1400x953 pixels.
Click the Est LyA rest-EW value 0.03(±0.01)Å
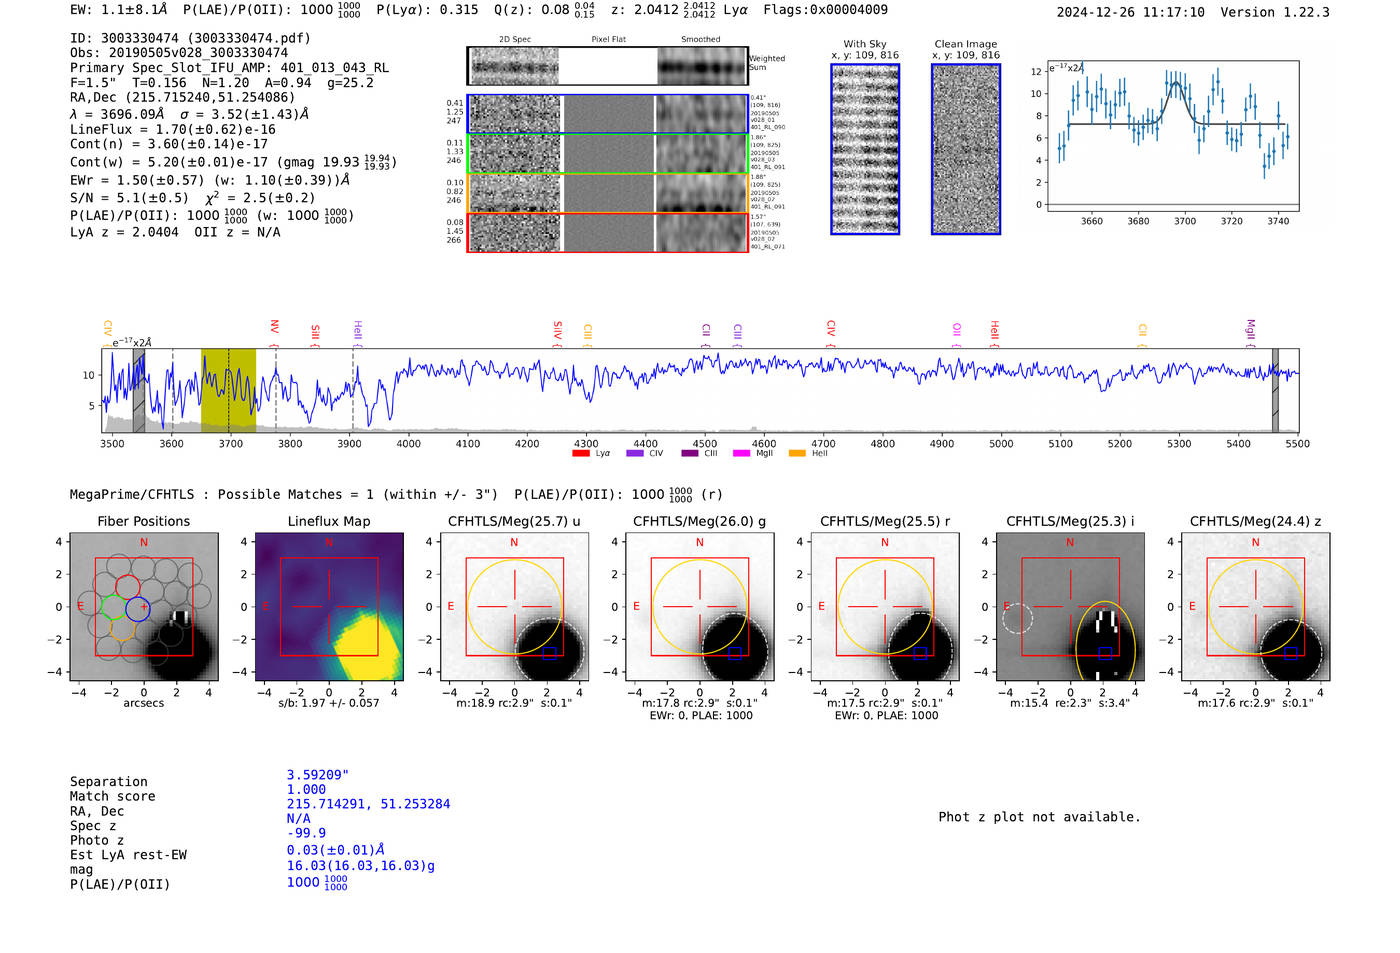tap(336, 850)
